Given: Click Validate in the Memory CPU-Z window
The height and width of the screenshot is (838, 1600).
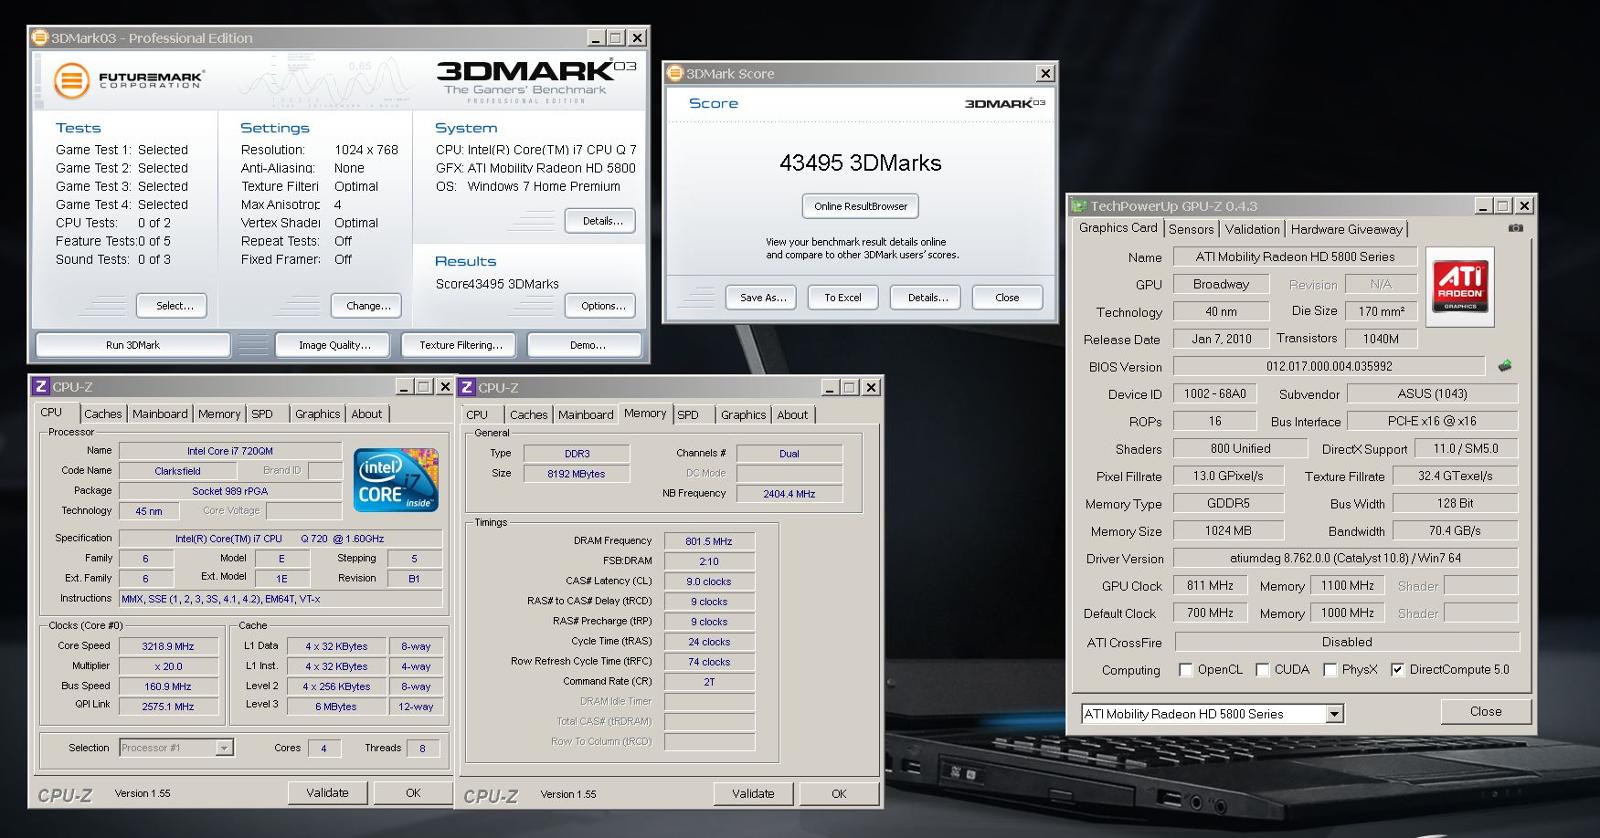Looking at the screenshot, I should coord(753,794).
